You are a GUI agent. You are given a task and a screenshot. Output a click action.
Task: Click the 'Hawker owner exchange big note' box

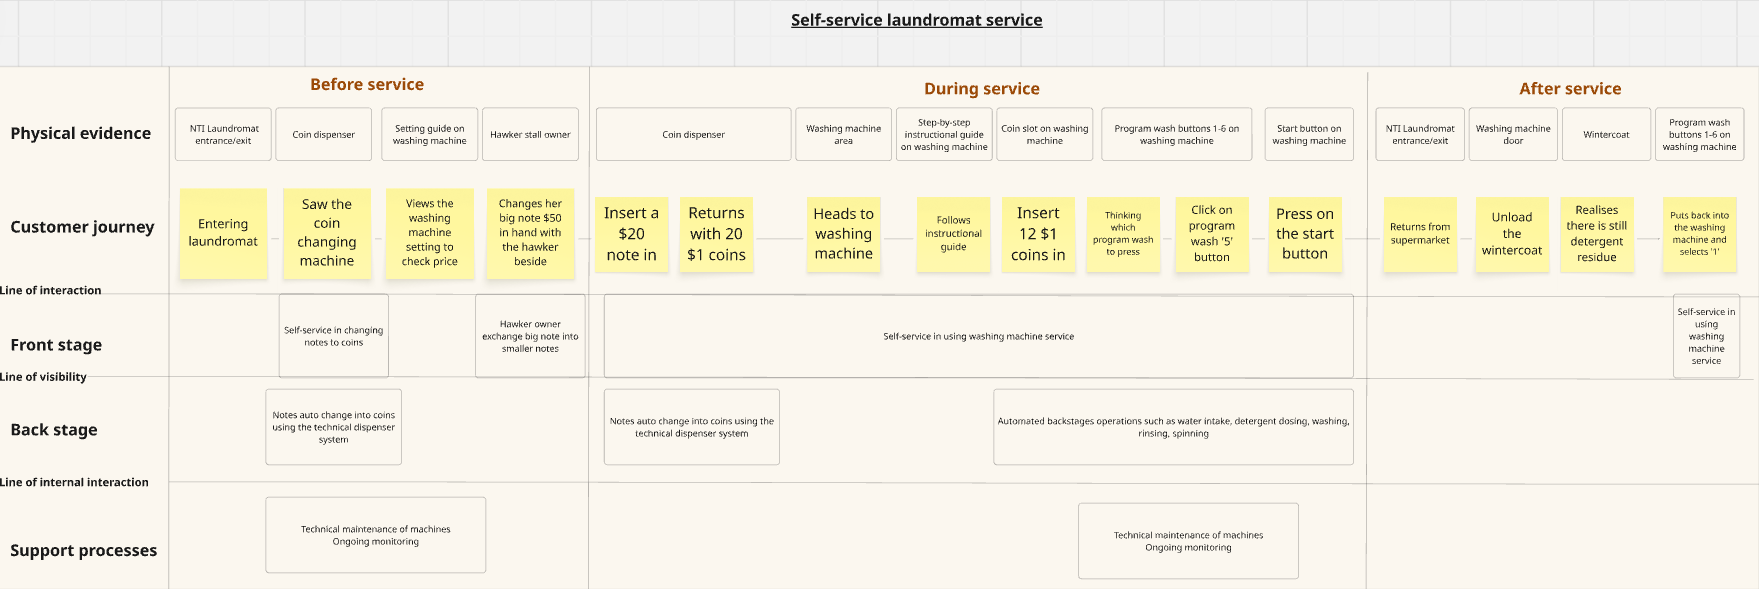point(530,336)
